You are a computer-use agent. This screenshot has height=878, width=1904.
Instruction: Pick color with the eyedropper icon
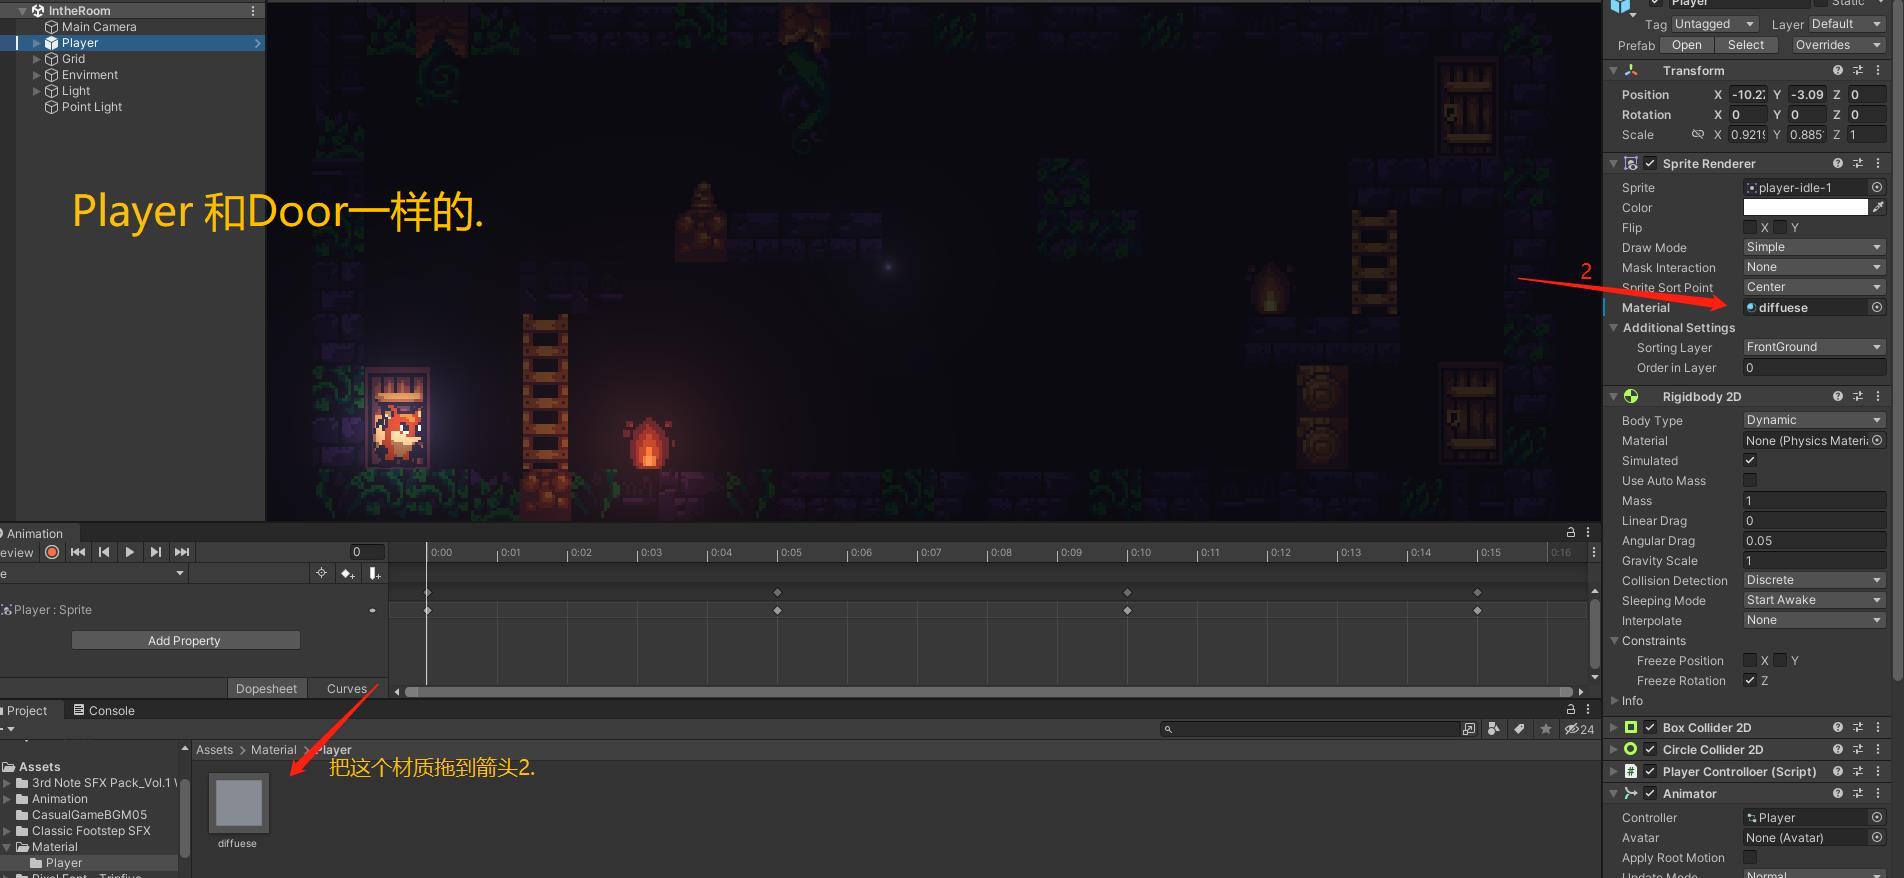[x=1878, y=207]
